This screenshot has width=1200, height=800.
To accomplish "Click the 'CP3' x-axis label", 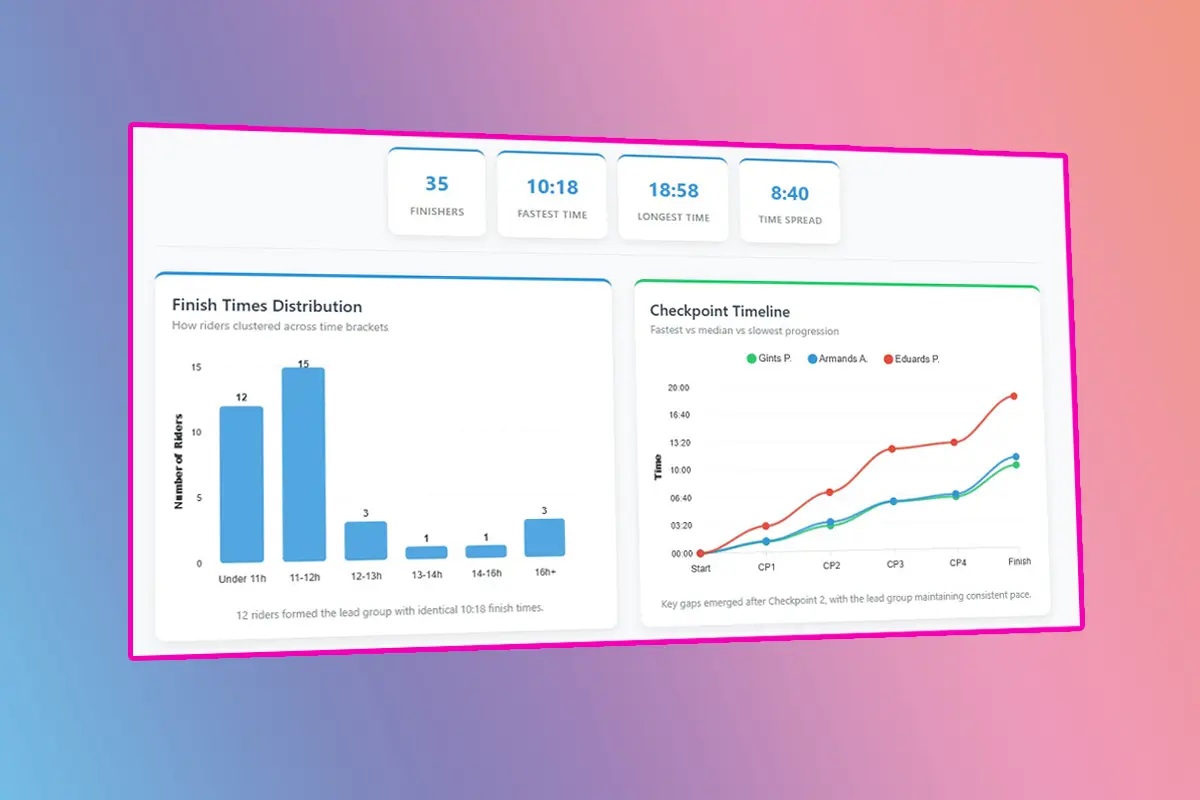I will click(895, 564).
